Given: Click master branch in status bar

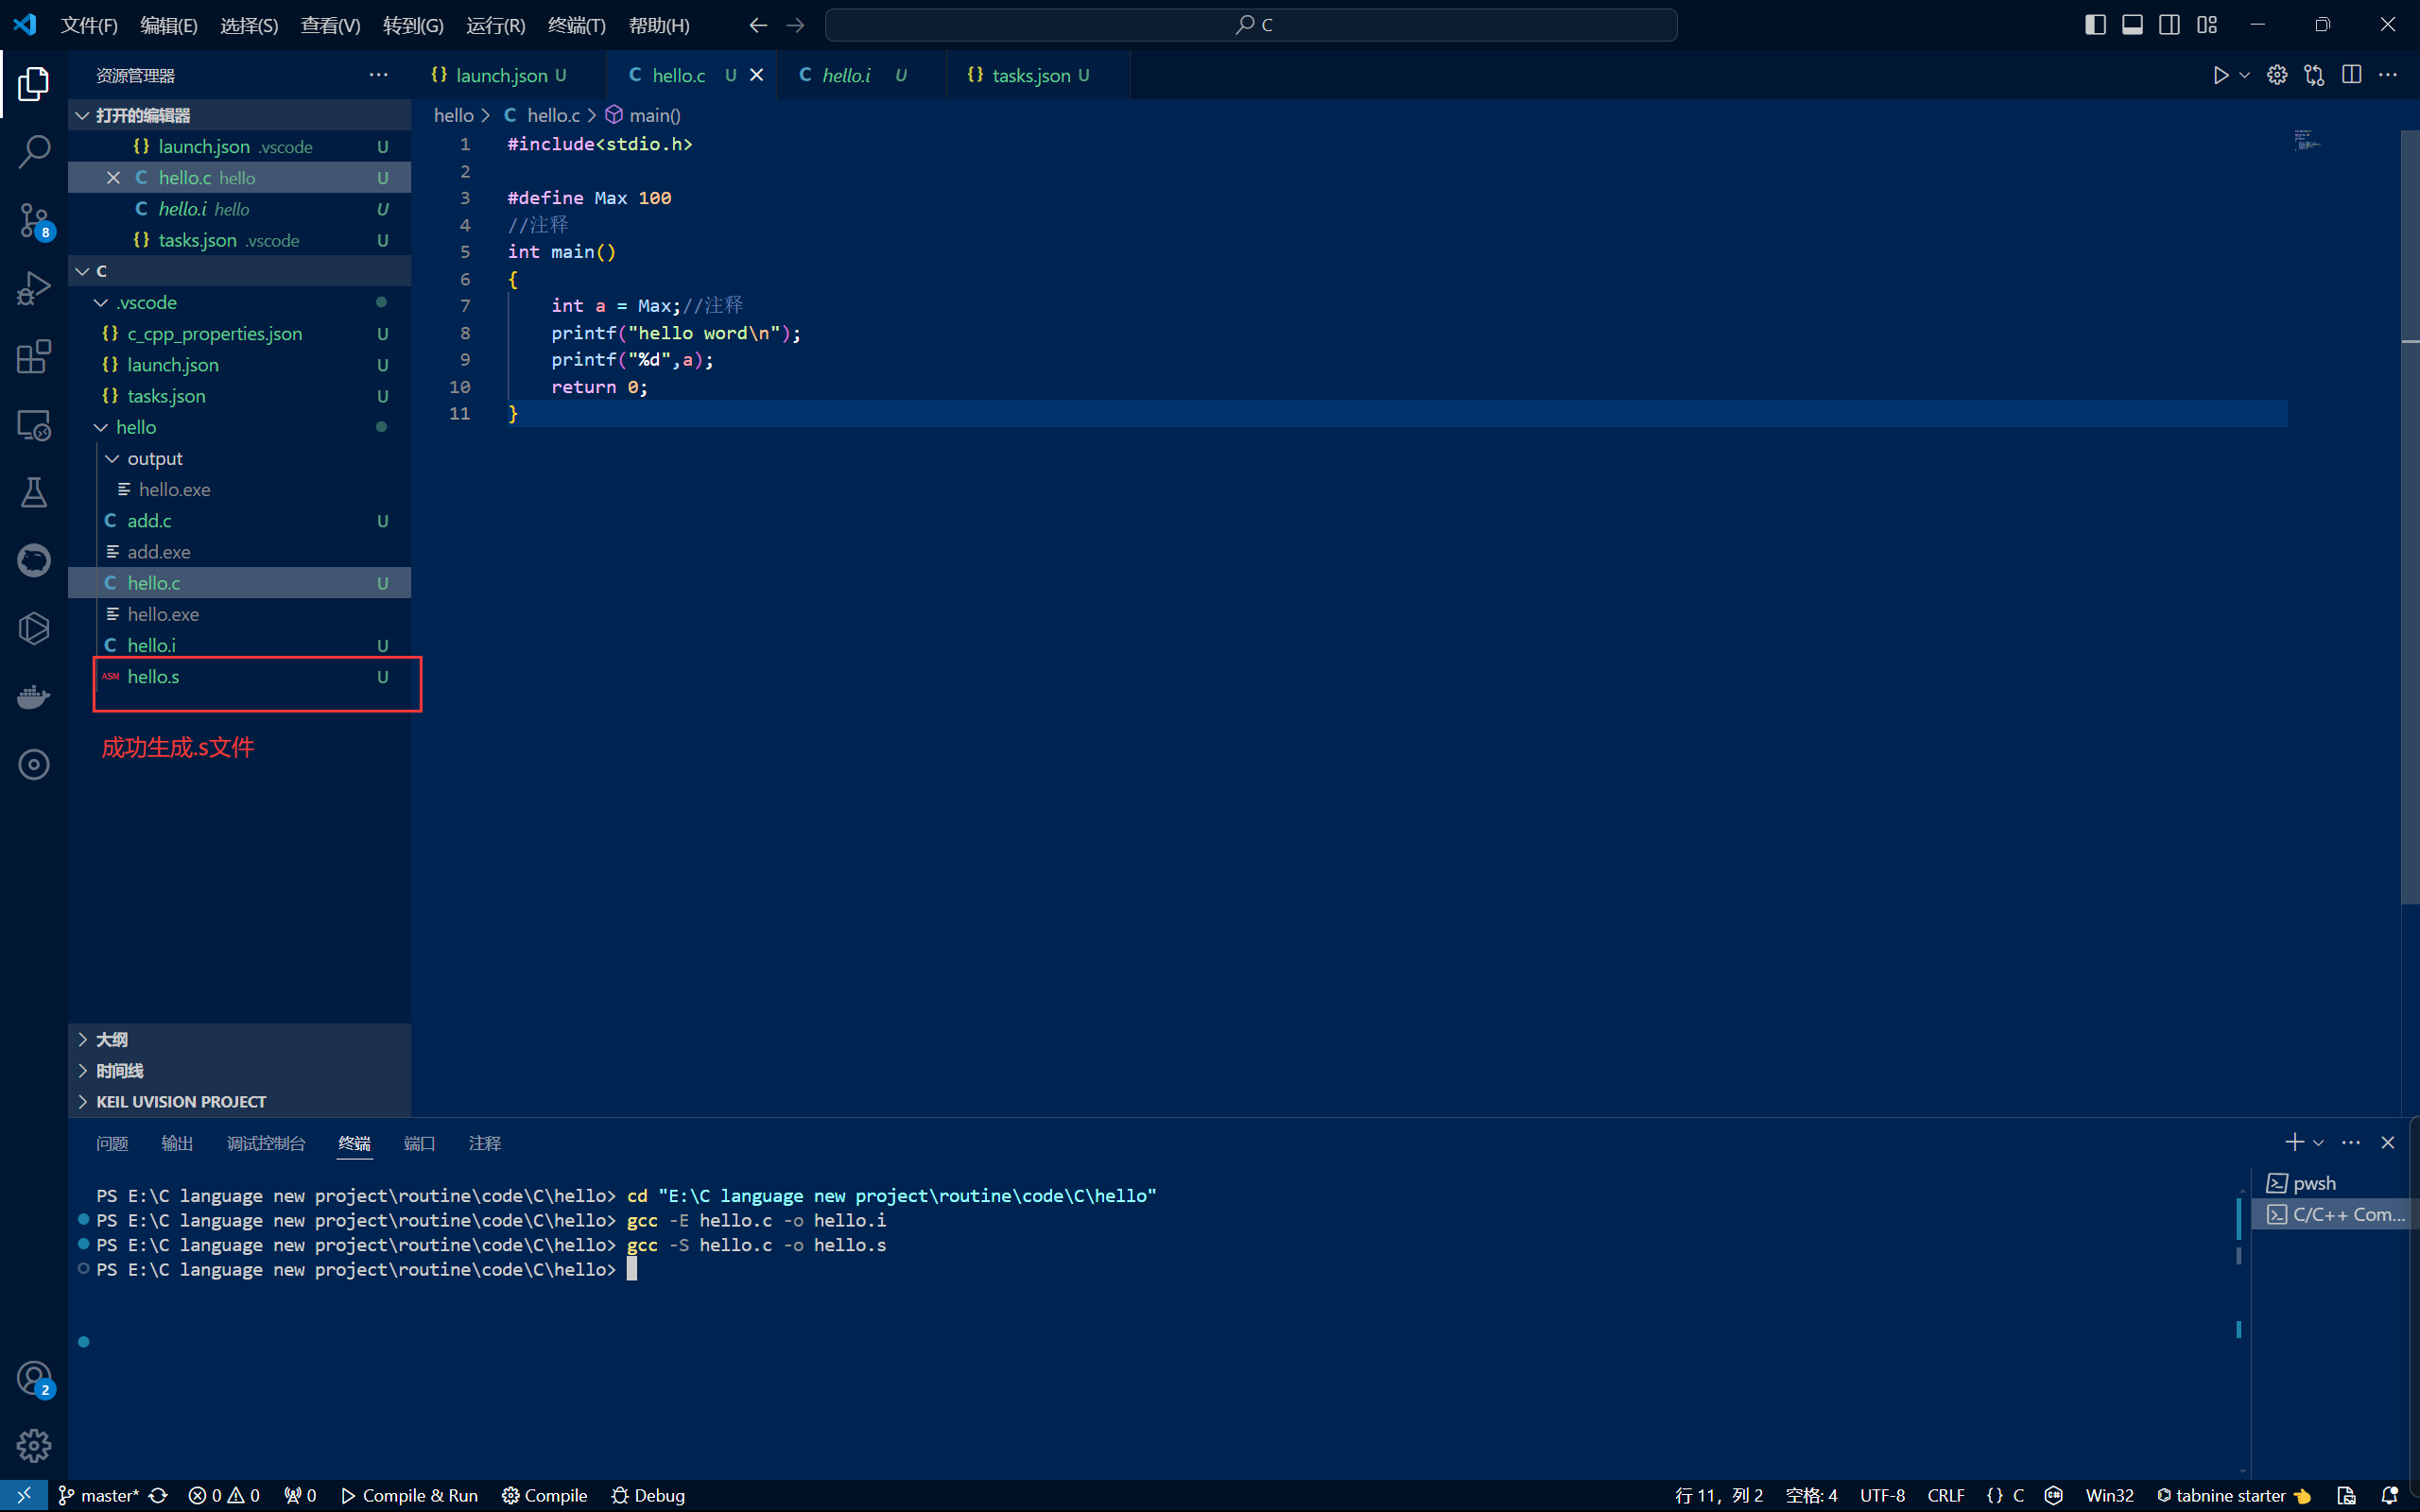Looking at the screenshot, I should (99, 1496).
